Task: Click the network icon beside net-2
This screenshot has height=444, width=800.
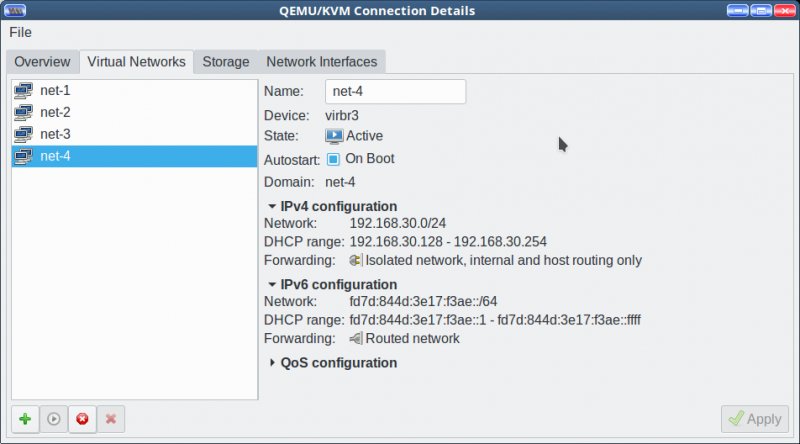Action: (x=23, y=112)
